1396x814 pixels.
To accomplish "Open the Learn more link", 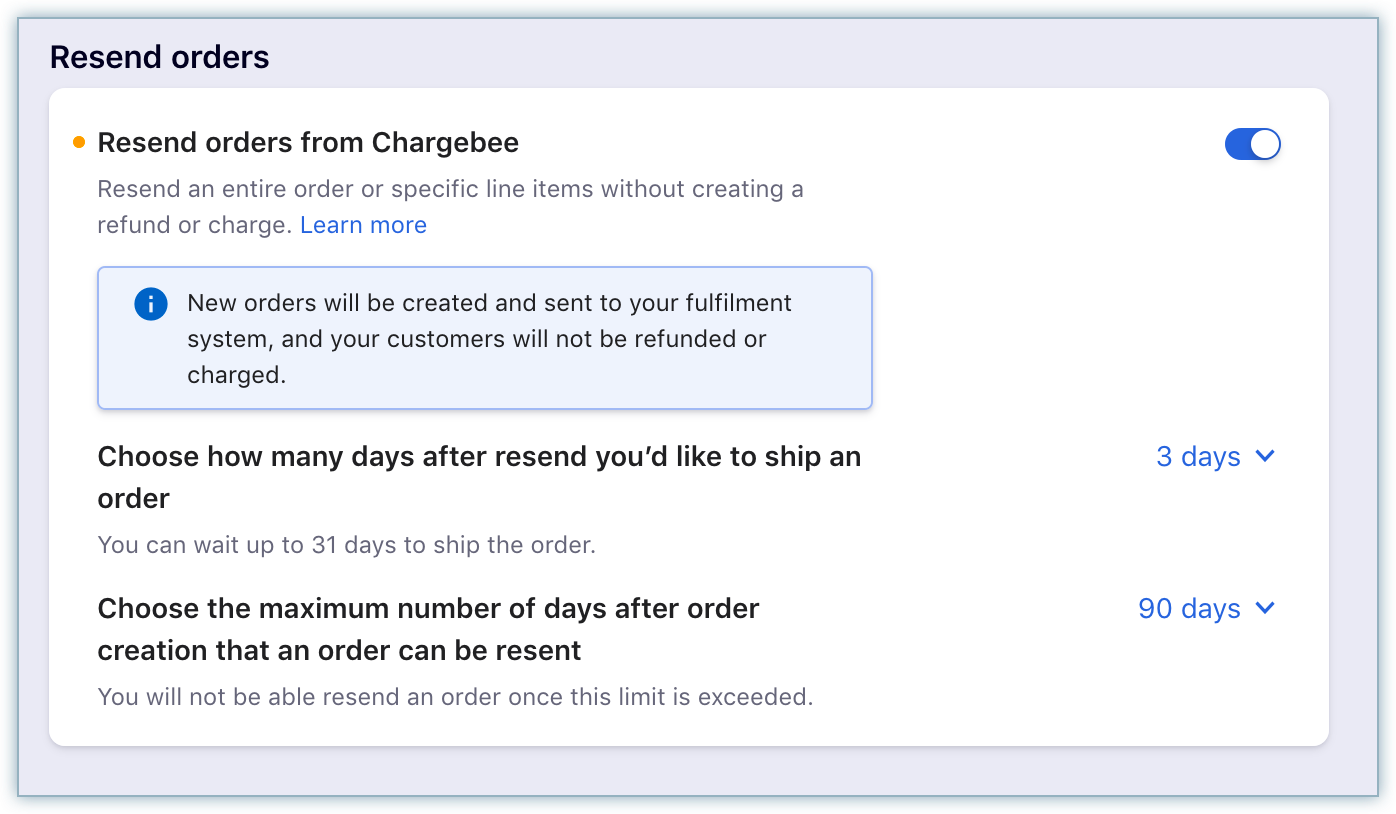I will click(x=363, y=225).
